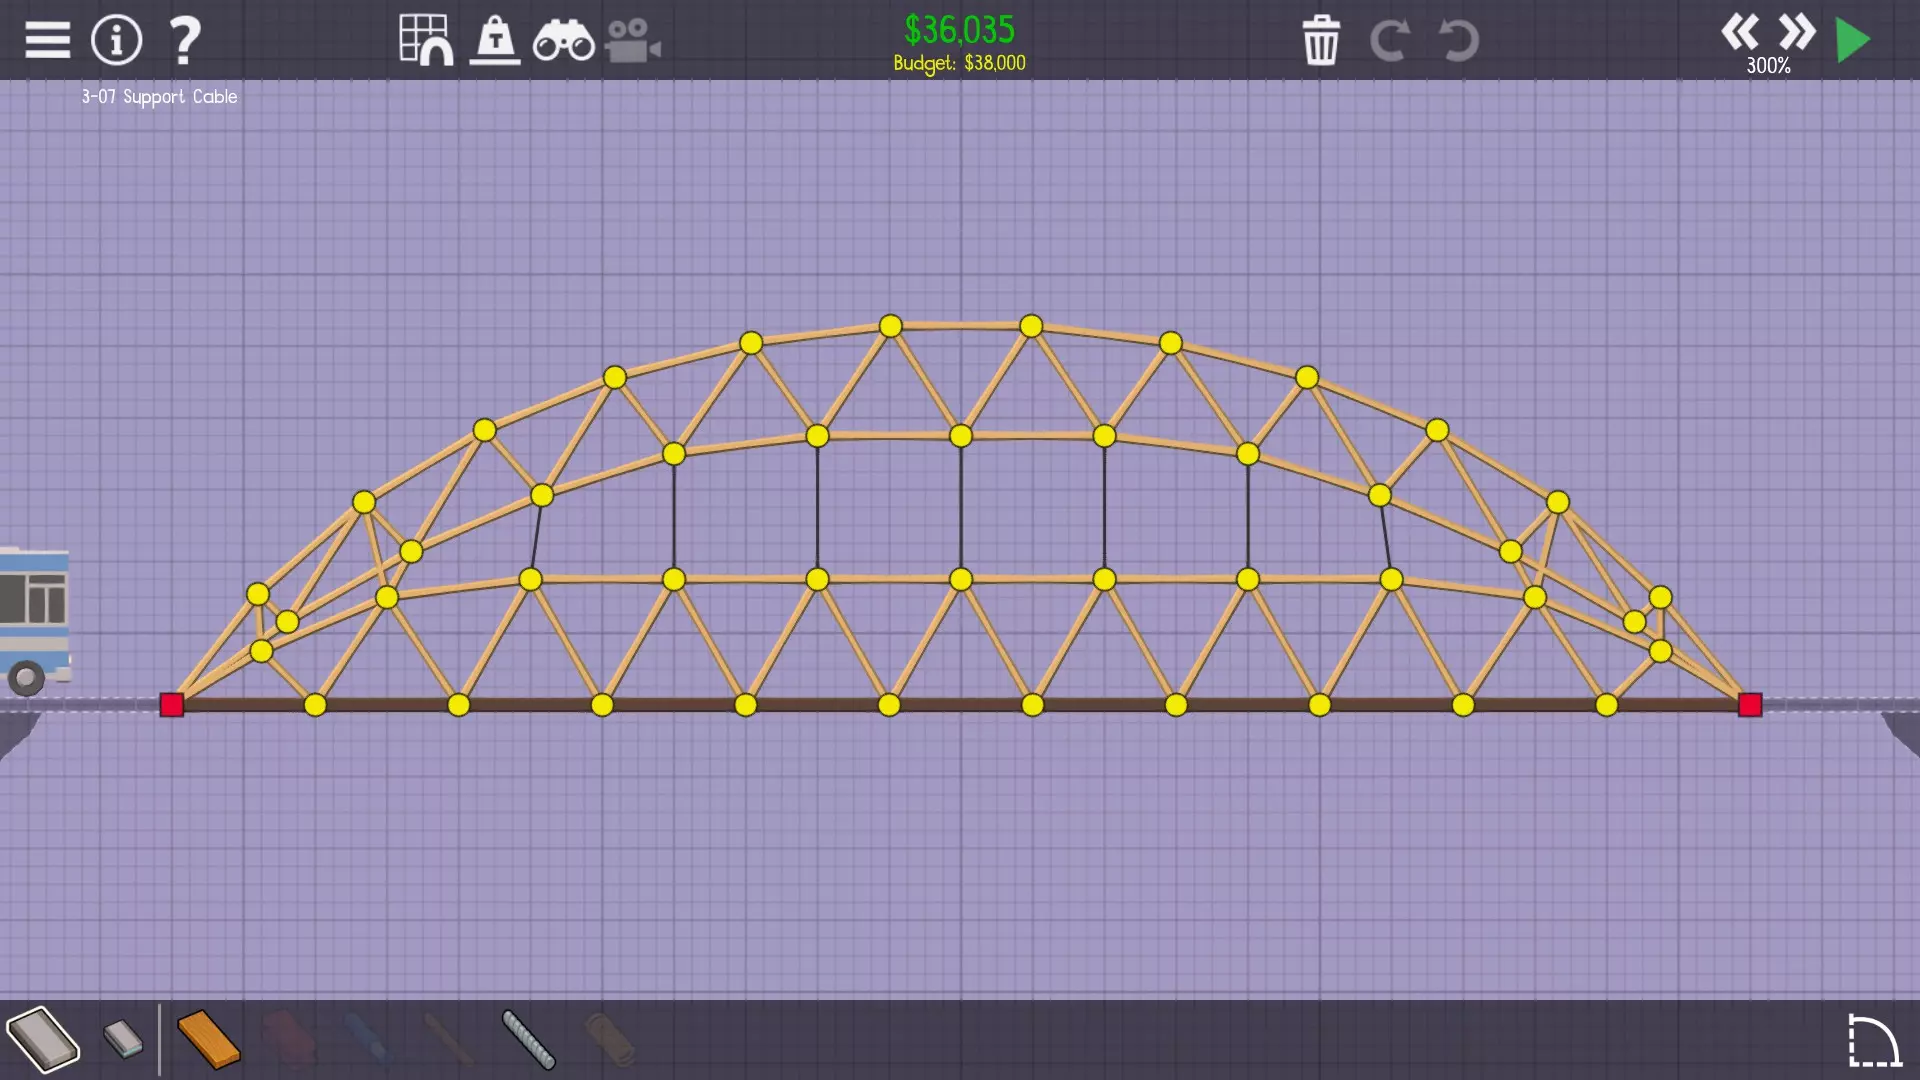Image resolution: width=1920 pixels, height=1080 pixels.
Task: Select the wood material
Action: coord(208,1040)
